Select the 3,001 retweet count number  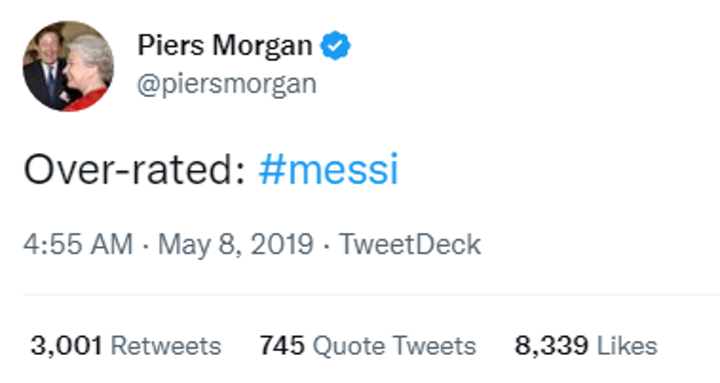click(66, 345)
